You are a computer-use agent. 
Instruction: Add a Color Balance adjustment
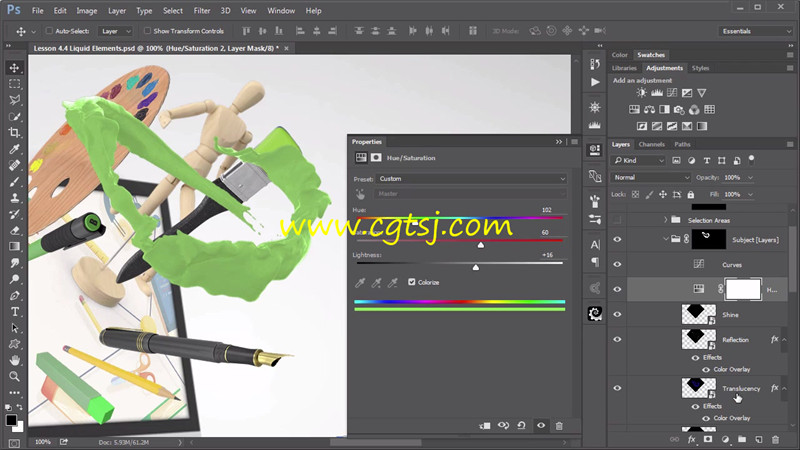click(649, 110)
